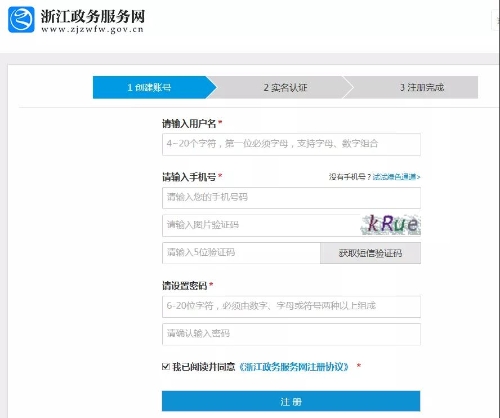The width and height of the screenshot is (500, 418).
Task: Click the blue Zhejiang government service logo icon
Action: tap(21, 20)
